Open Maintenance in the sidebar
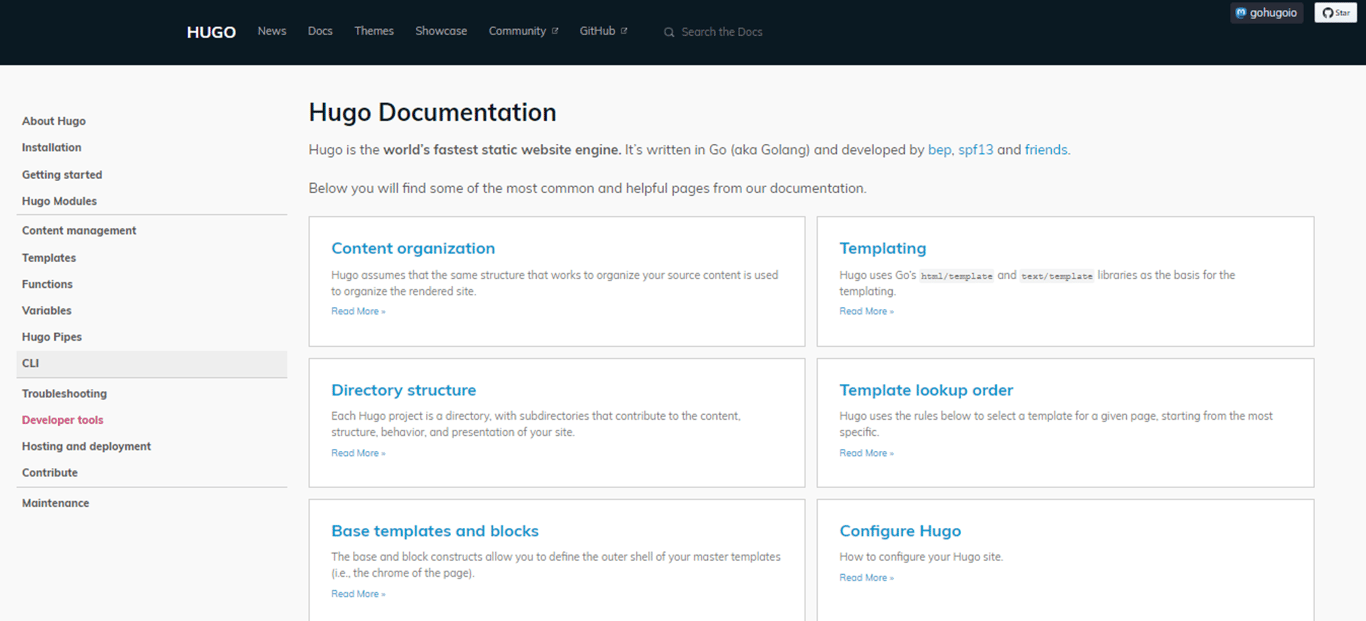This screenshot has width=1366, height=621. [x=56, y=503]
